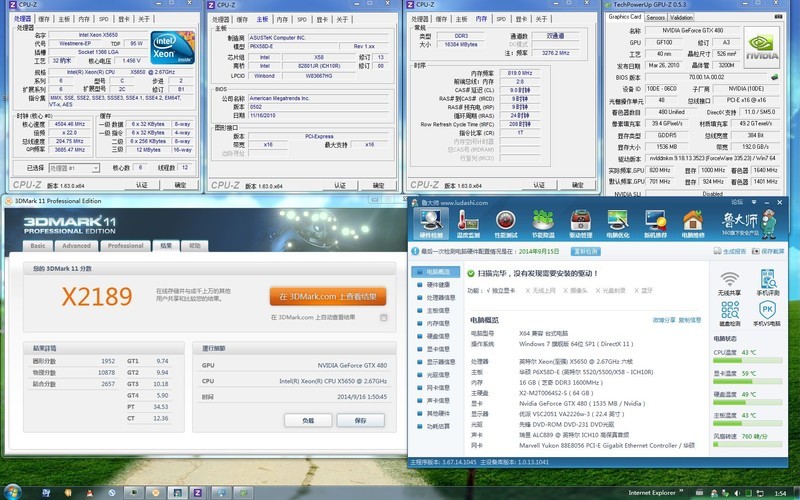
Task: Click 重新检测 rescan button in Ludashi
Action: click(x=585, y=251)
